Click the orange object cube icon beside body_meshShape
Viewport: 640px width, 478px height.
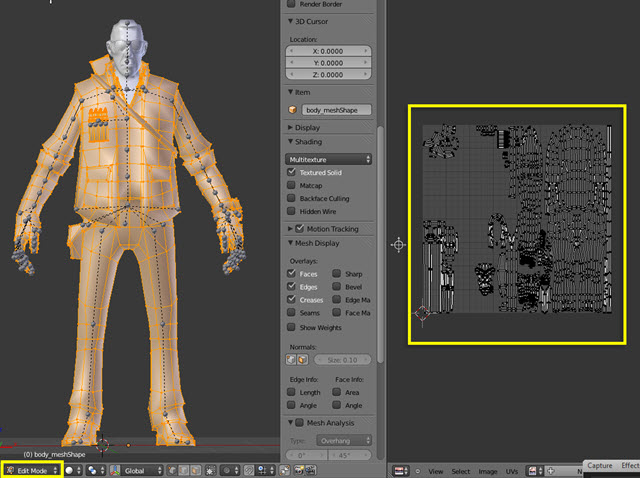(x=293, y=110)
